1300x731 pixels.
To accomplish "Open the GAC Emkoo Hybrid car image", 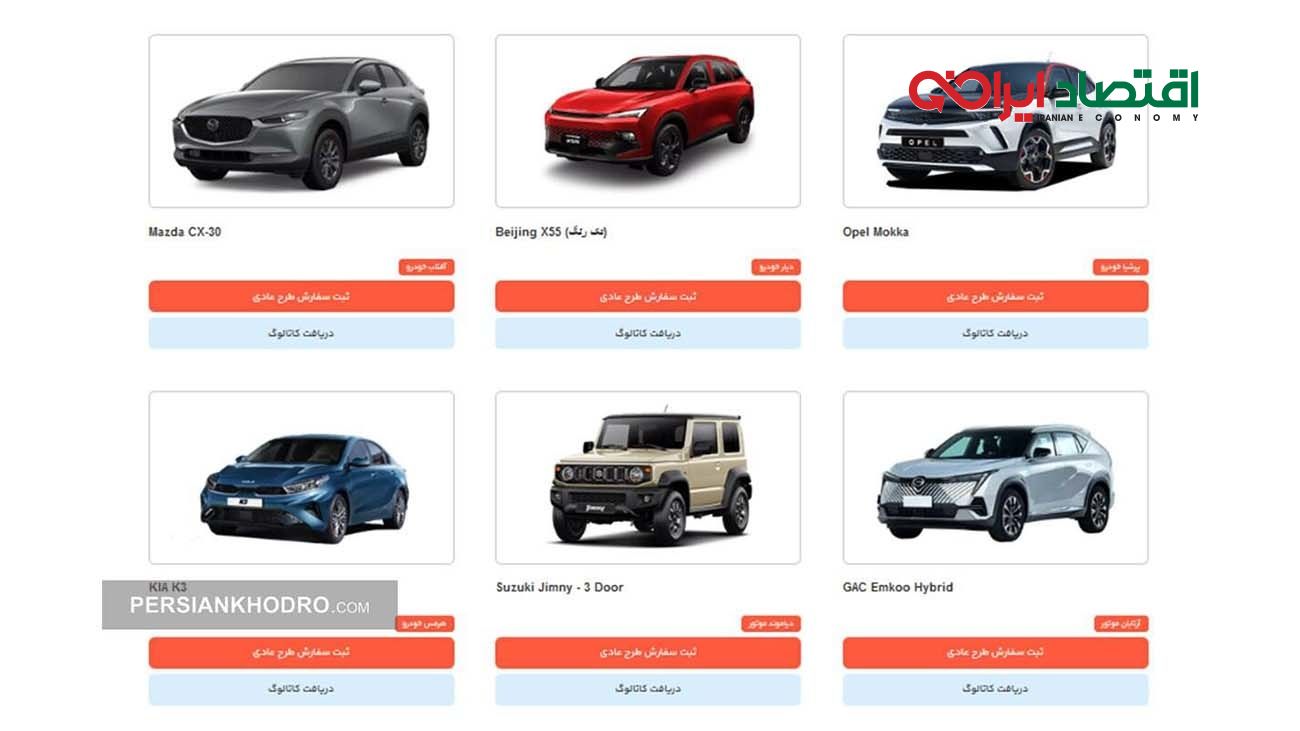I will (x=995, y=477).
